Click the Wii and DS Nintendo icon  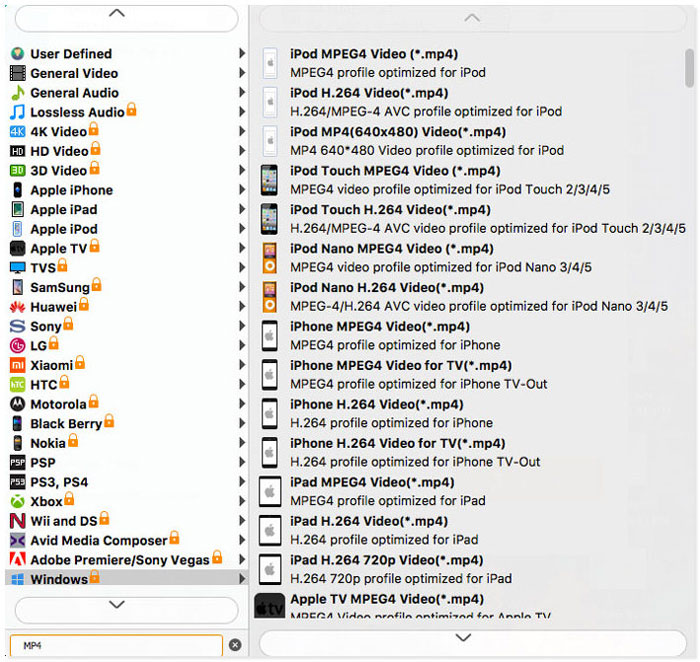17,521
